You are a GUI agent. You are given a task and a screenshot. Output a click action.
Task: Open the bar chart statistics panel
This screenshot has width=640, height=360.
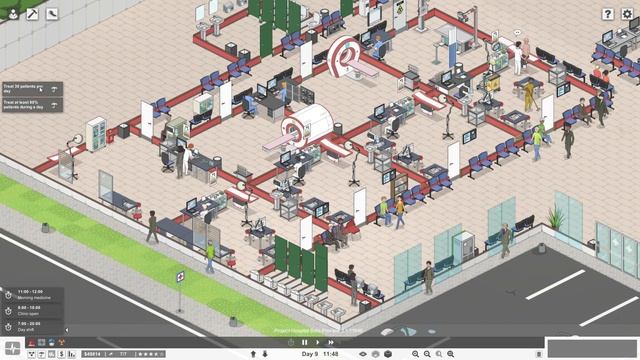pyautogui.click(x=71, y=354)
